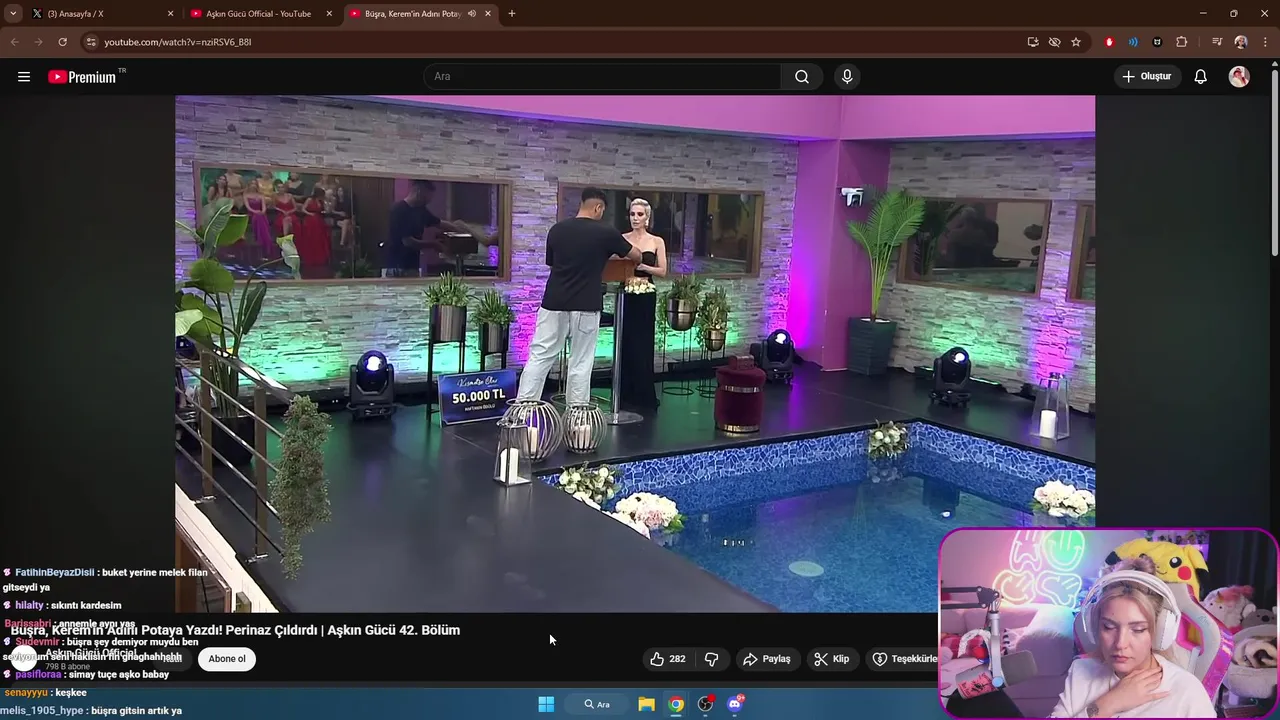1280x720 pixels.
Task: Click the video player frame
Action: point(635,354)
